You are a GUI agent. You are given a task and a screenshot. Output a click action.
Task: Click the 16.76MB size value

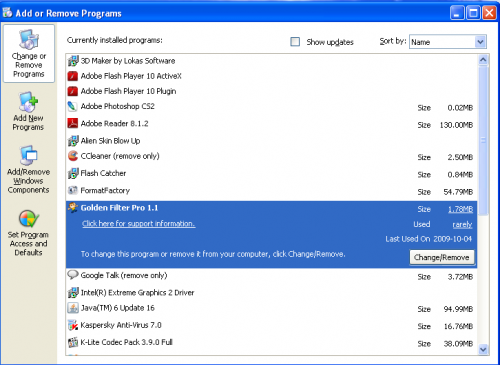pos(458,327)
